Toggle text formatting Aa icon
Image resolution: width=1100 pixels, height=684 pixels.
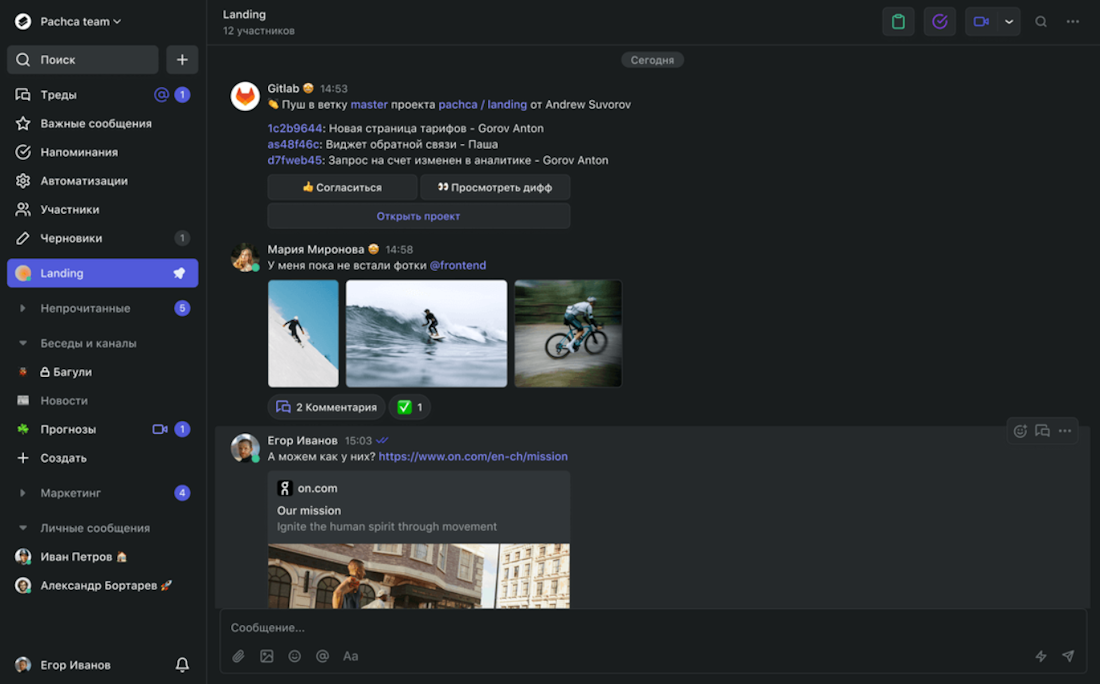(x=350, y=656)
